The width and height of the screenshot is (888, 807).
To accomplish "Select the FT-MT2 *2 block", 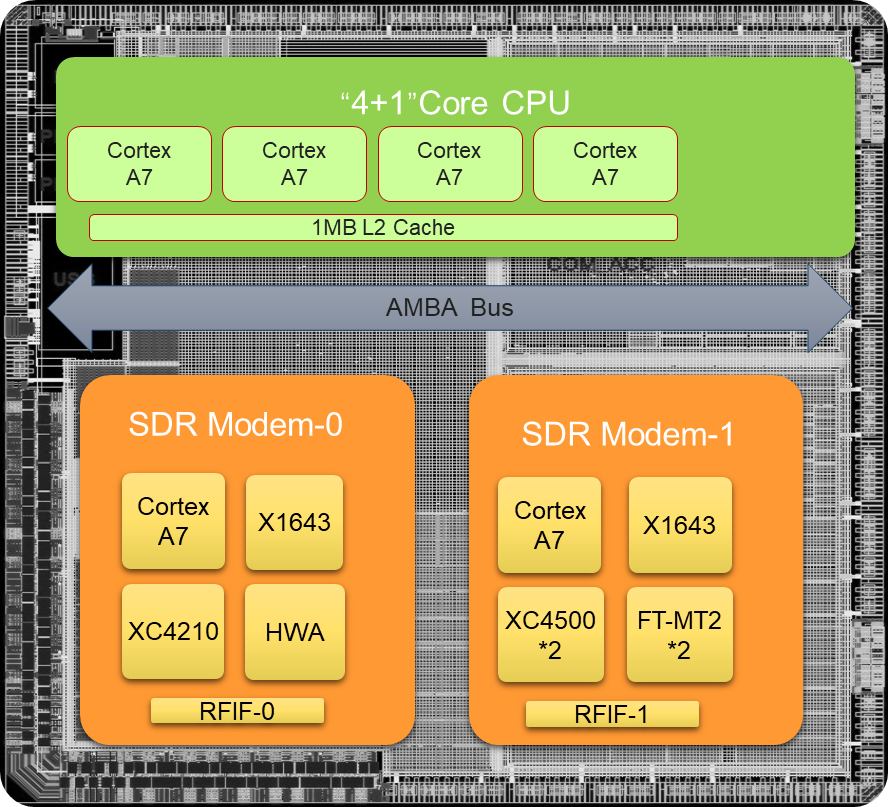I will (x=680, y=635).
